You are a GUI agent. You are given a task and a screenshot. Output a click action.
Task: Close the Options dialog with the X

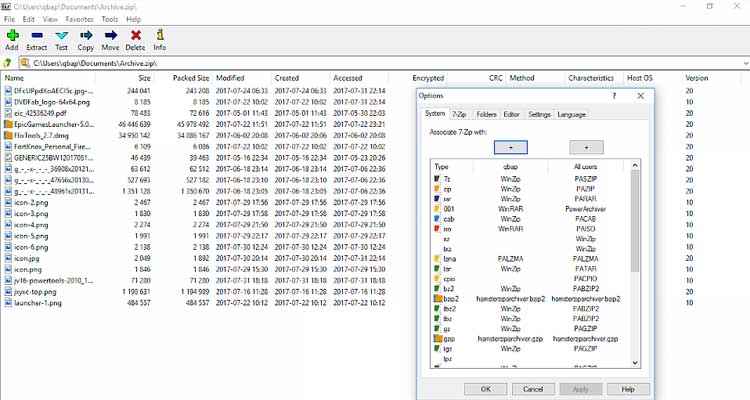640,96
